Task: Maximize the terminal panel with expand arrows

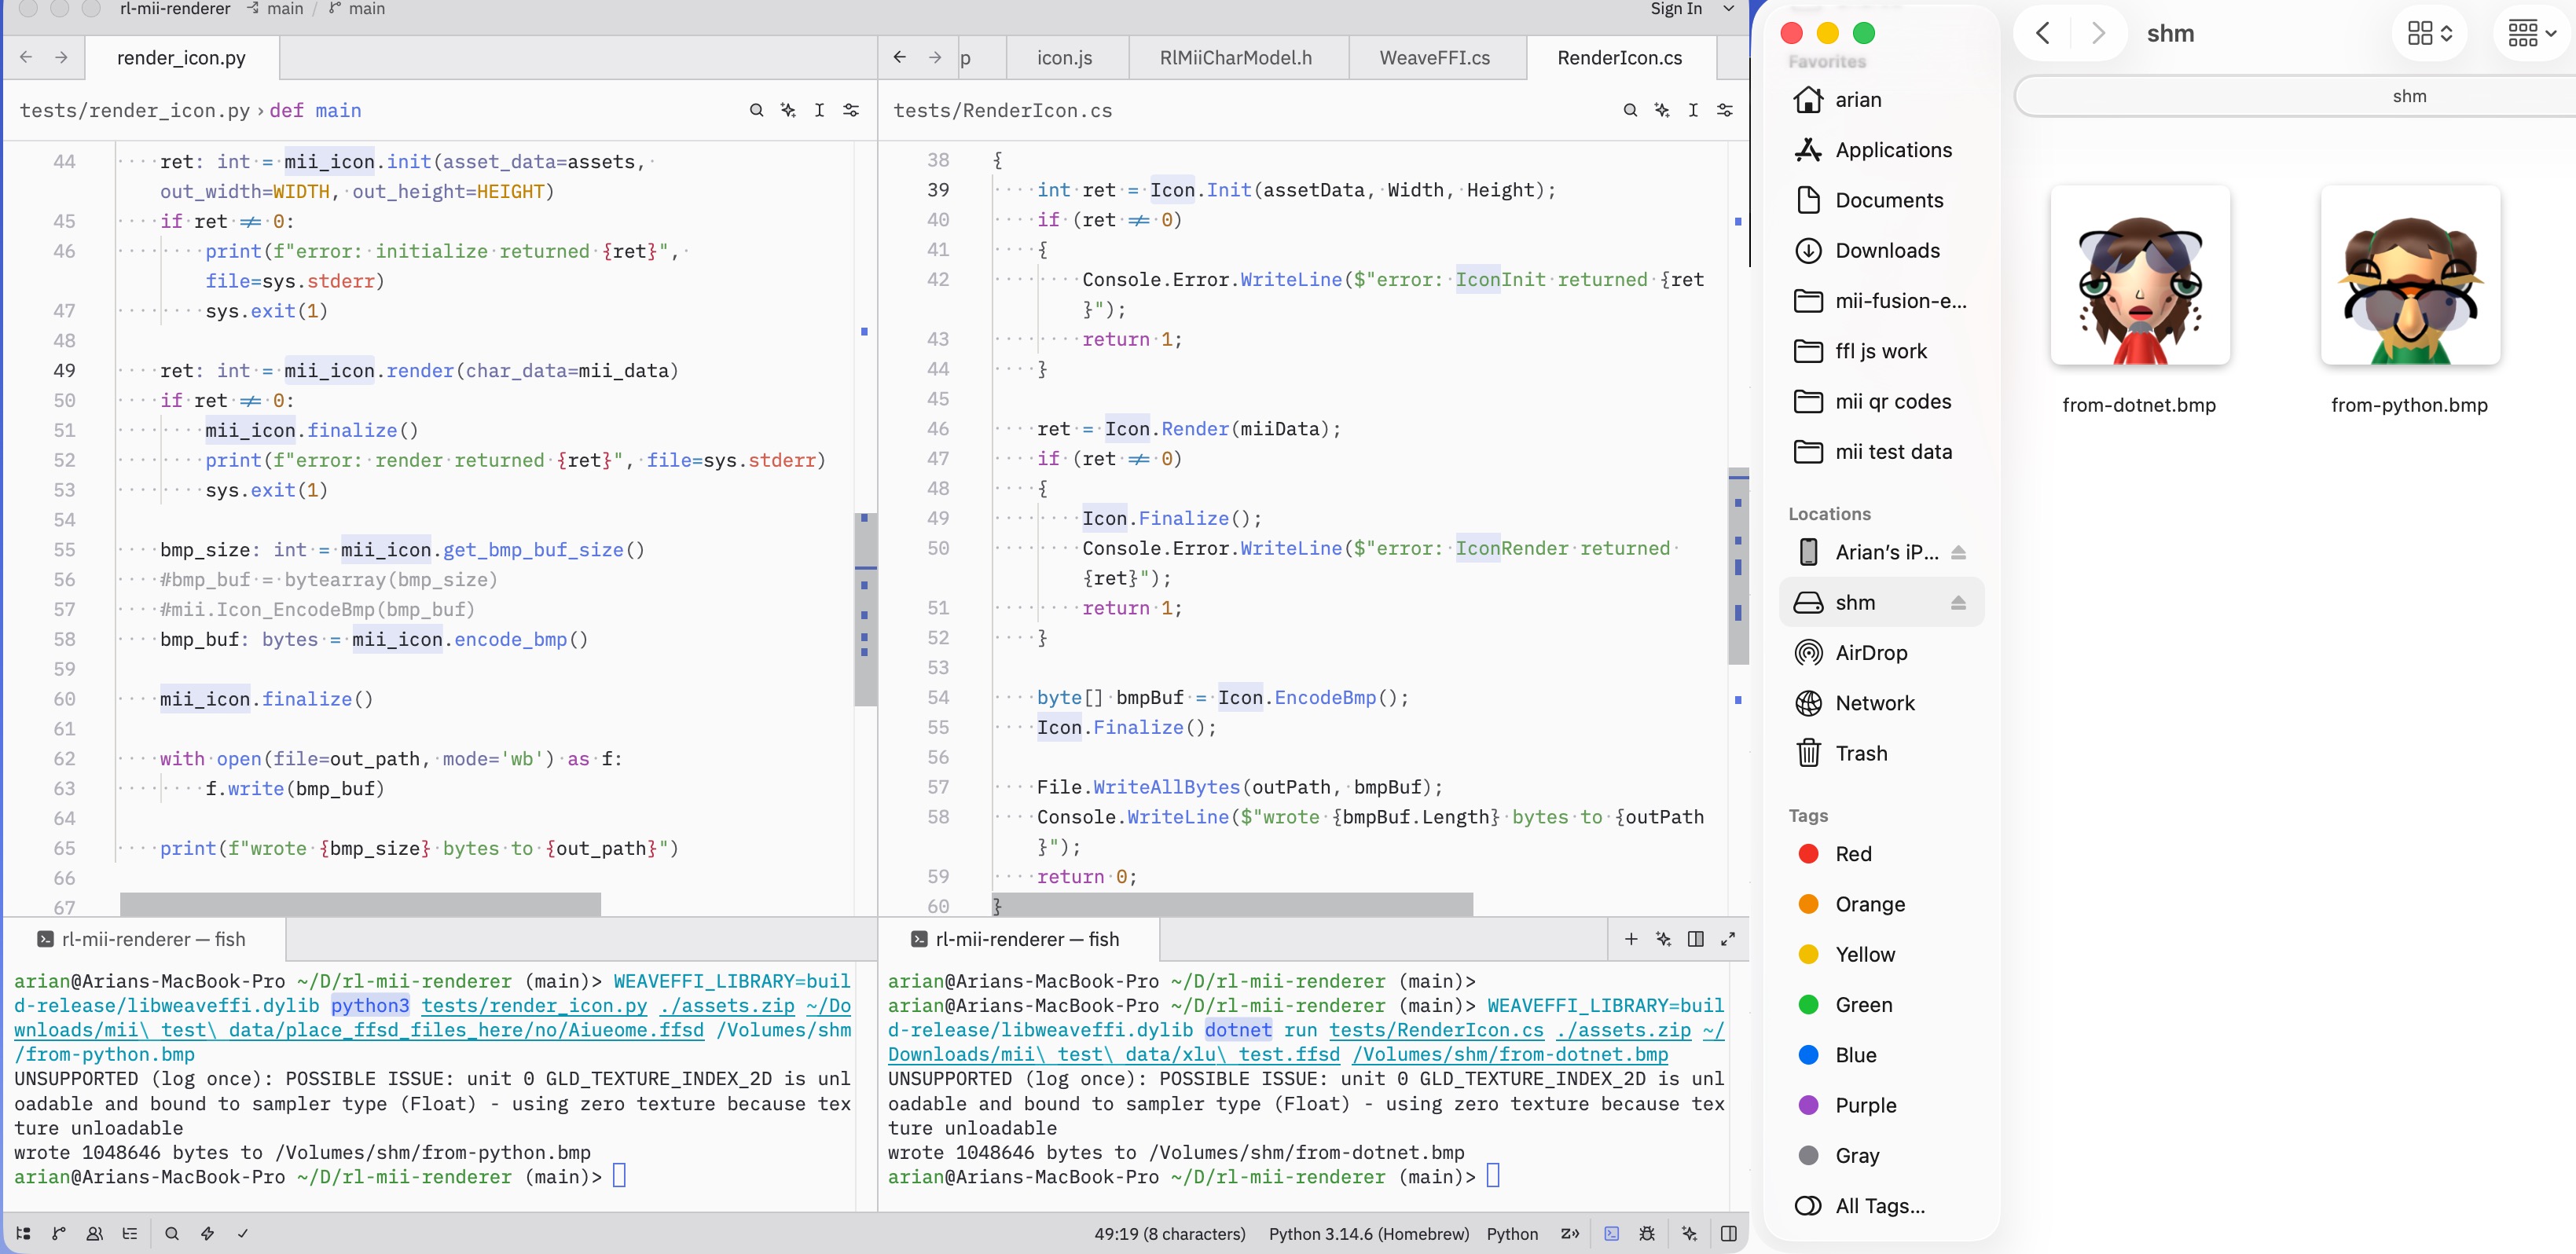Action: pyautogui.click(x=1728, y=938)
